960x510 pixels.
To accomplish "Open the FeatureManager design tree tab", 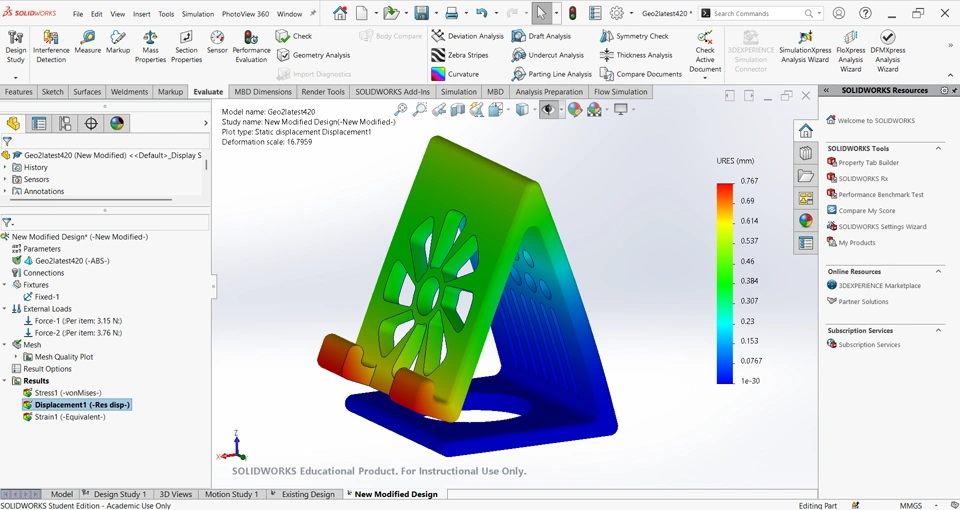I will pos(13,124).
